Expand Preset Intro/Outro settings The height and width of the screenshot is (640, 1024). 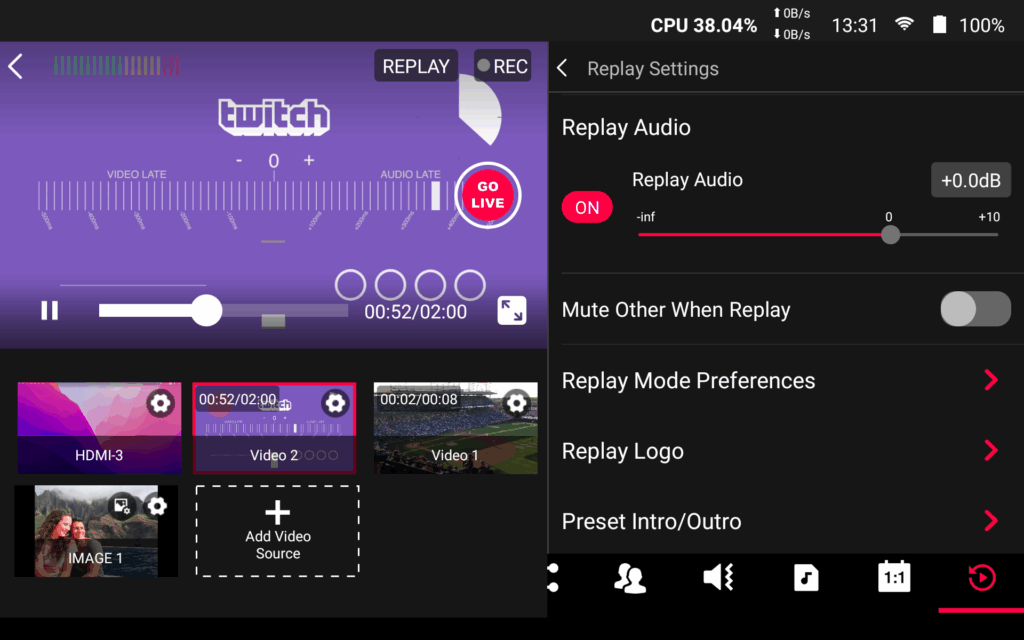coord(990,521)
